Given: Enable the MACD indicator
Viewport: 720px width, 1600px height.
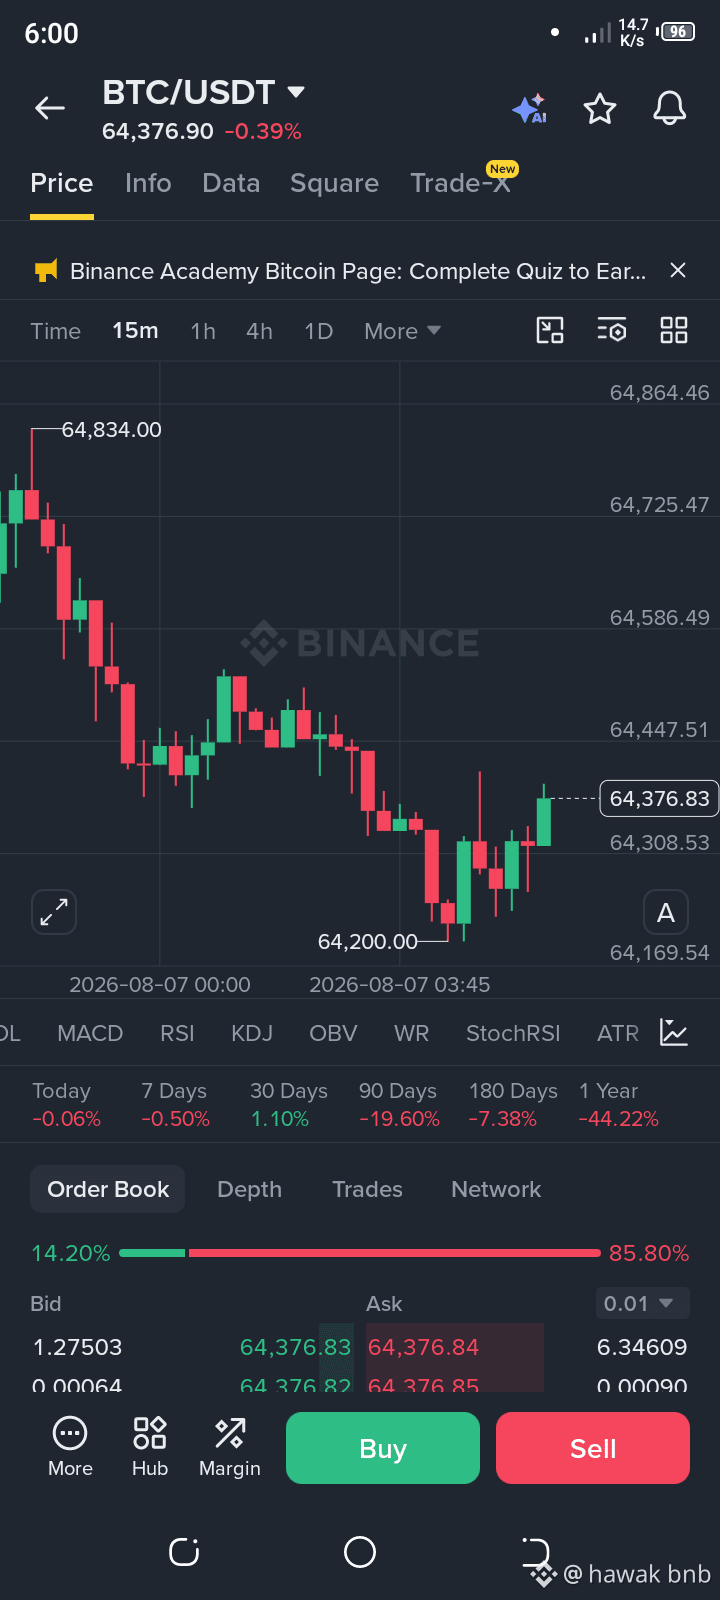Looking at the screenshot, I should [x=90, y=1033].
